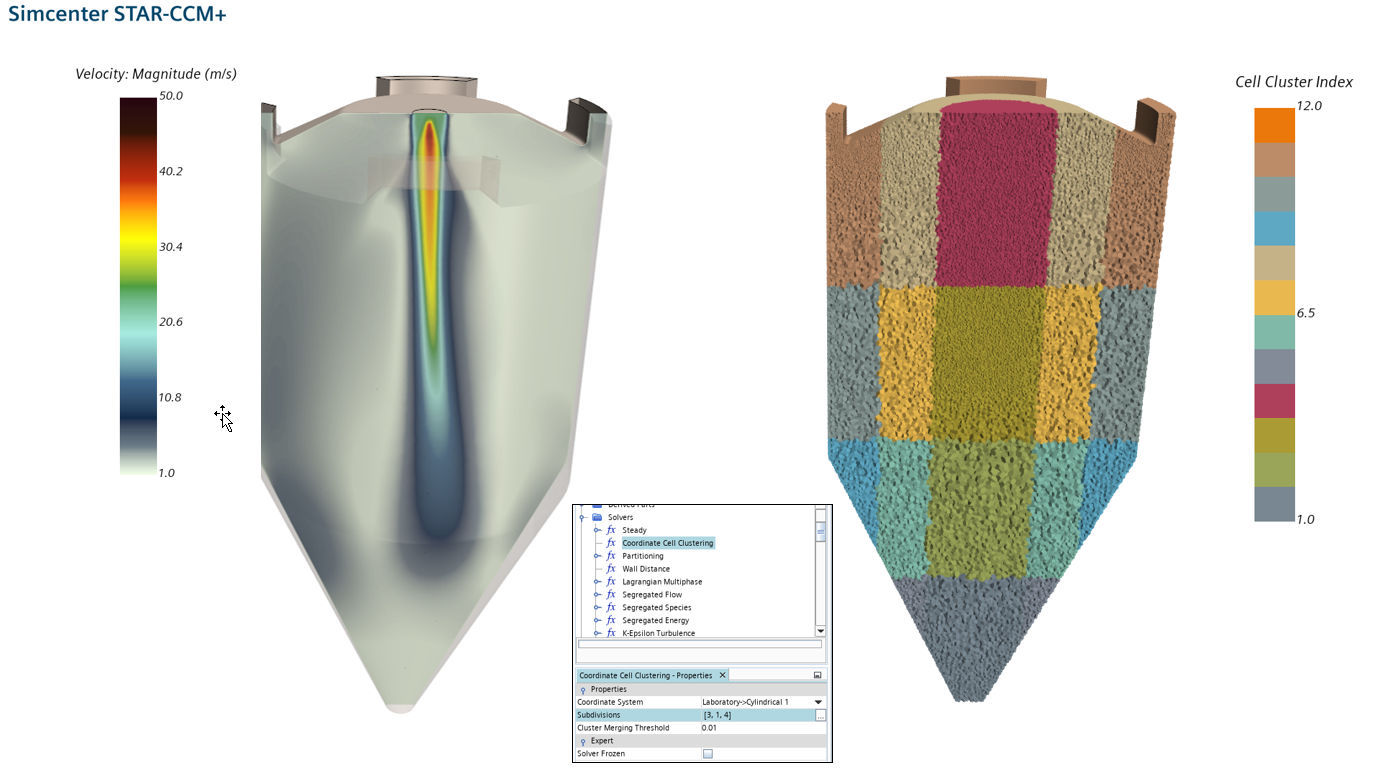This screenshot has height=770, width=1375.
Task: Expand the Lagrangian Multiphase solver node
Action: (x=594, y=582)
